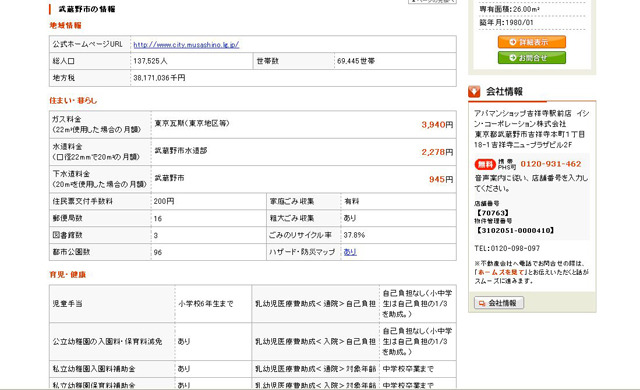Viewport: 640px width, 390px height.
Task: Click the toll-free number 0120-931-462
Action: pos(551,164)
